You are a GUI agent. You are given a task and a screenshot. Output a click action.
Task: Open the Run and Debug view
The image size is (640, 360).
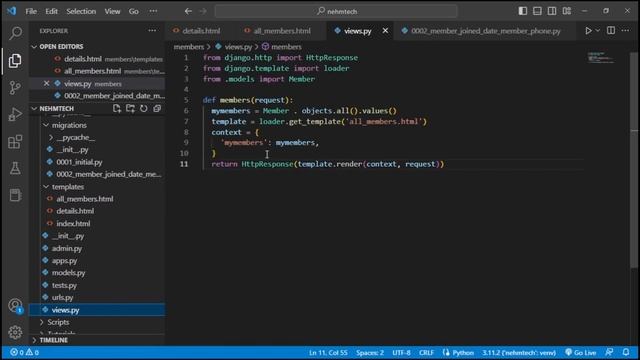(16, 114)
